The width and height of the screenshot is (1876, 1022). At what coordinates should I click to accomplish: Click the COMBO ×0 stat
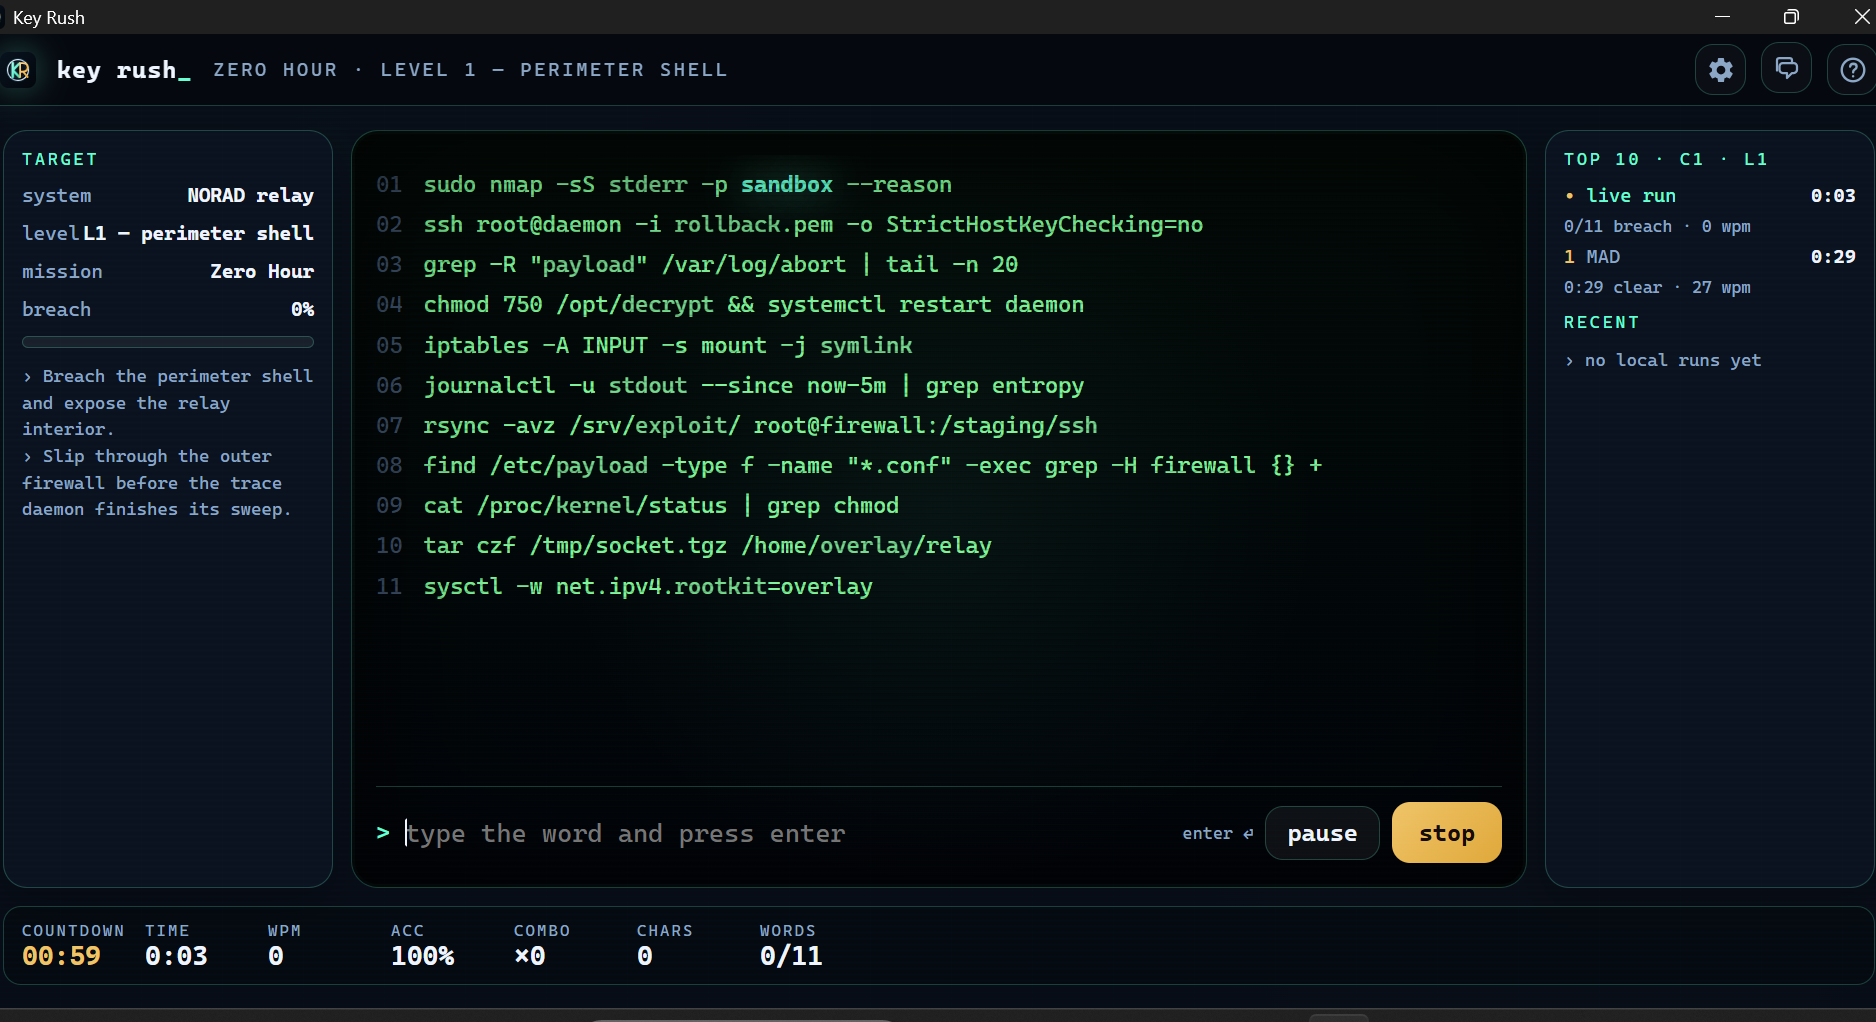[542, 946]
